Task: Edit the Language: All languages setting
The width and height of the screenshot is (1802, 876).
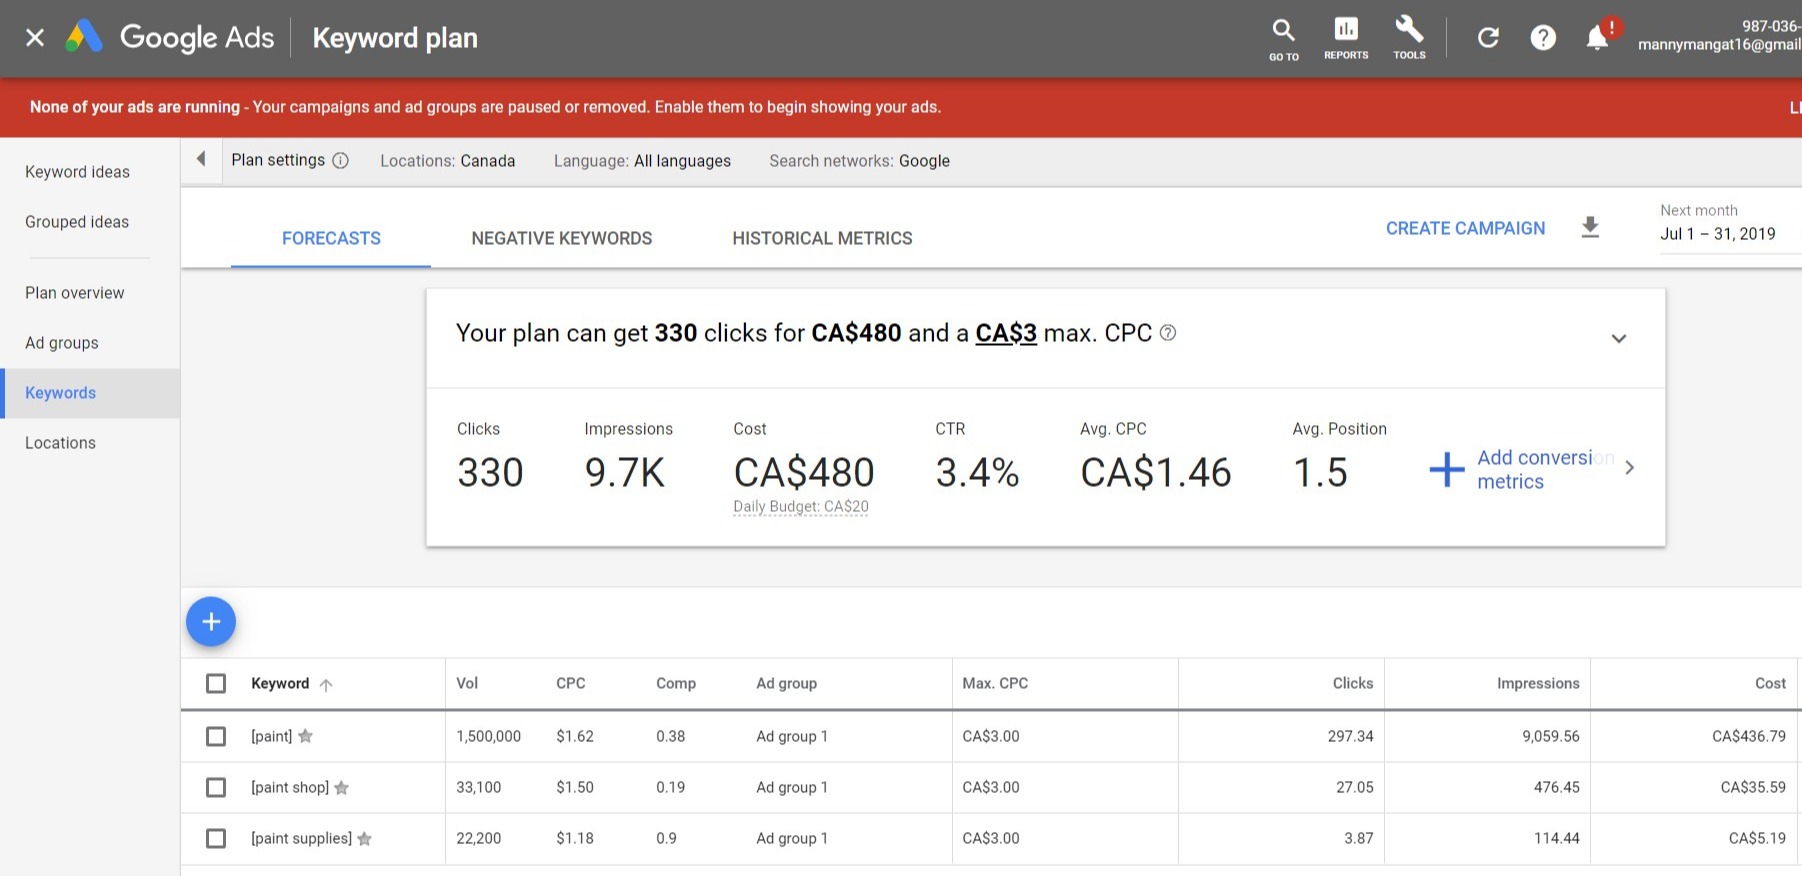Action: point(642,161)
